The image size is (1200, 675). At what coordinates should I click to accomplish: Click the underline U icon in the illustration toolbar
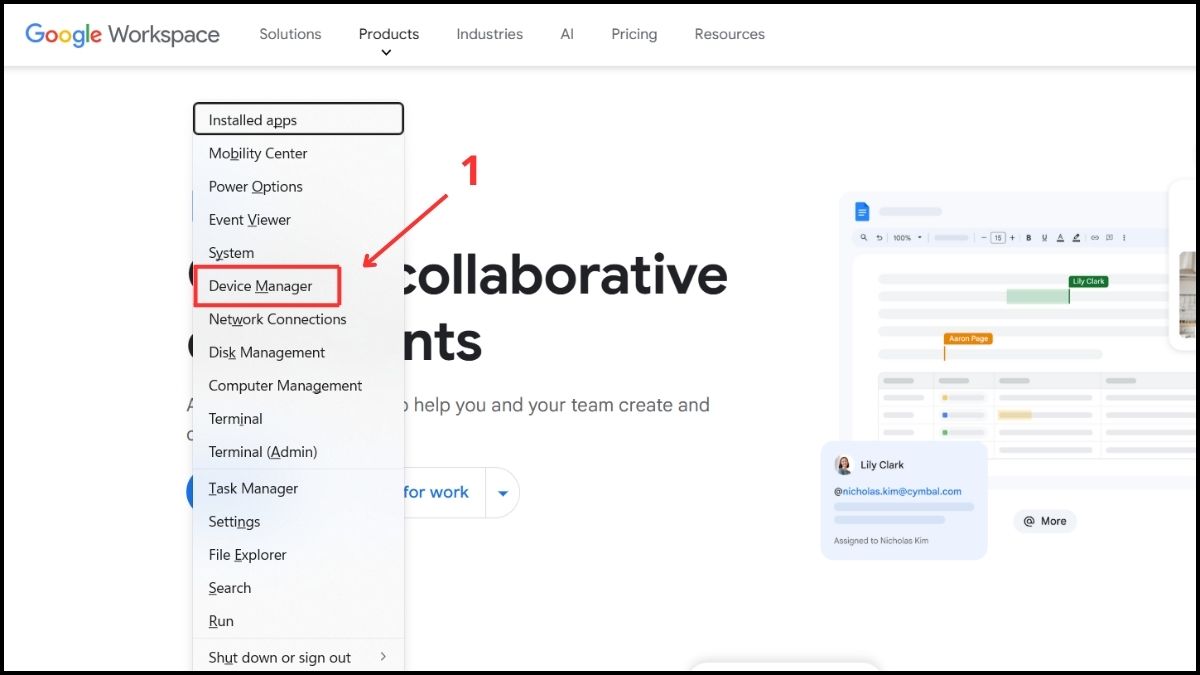pyautogui.click(x=1044, y=238)
